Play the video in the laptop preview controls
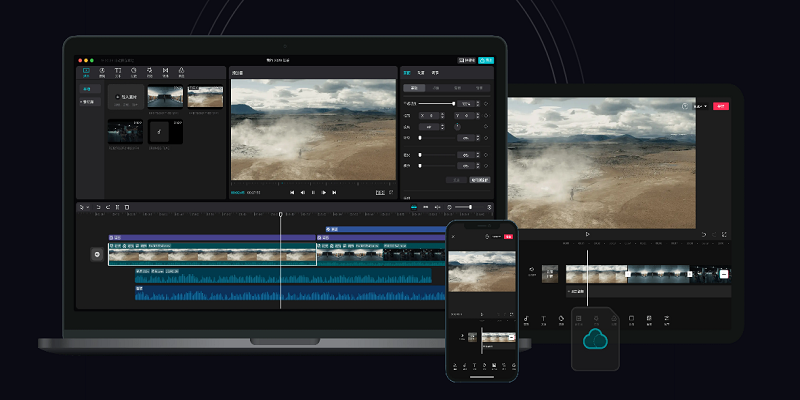Viewport: 800px width, 400px height. [x=313, y=192]
